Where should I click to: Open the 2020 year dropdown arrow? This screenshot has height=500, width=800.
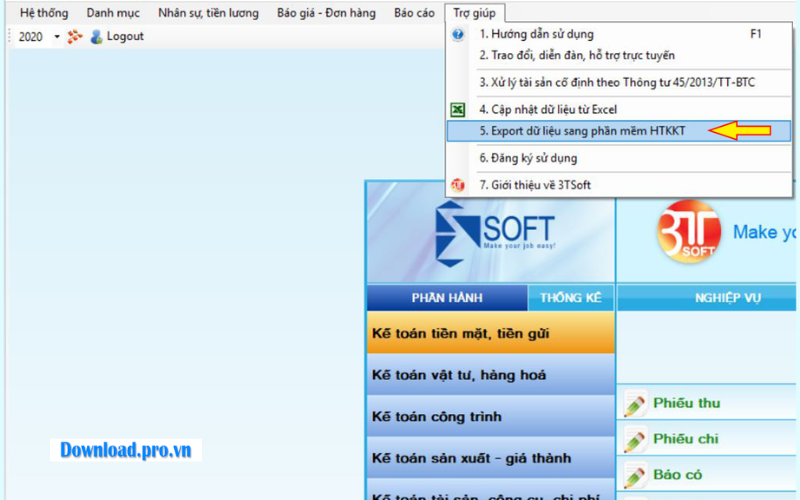click(x=57, y=37)
